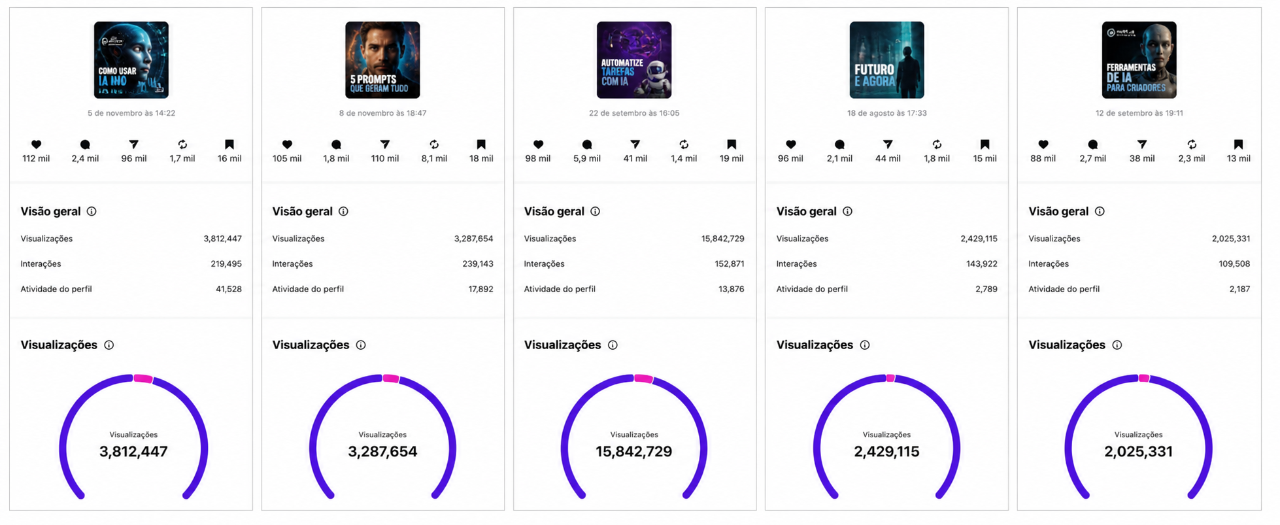Click the bookmark icon showing 13 mil
Viewport: 1280px width, 525px height.
1238,144
